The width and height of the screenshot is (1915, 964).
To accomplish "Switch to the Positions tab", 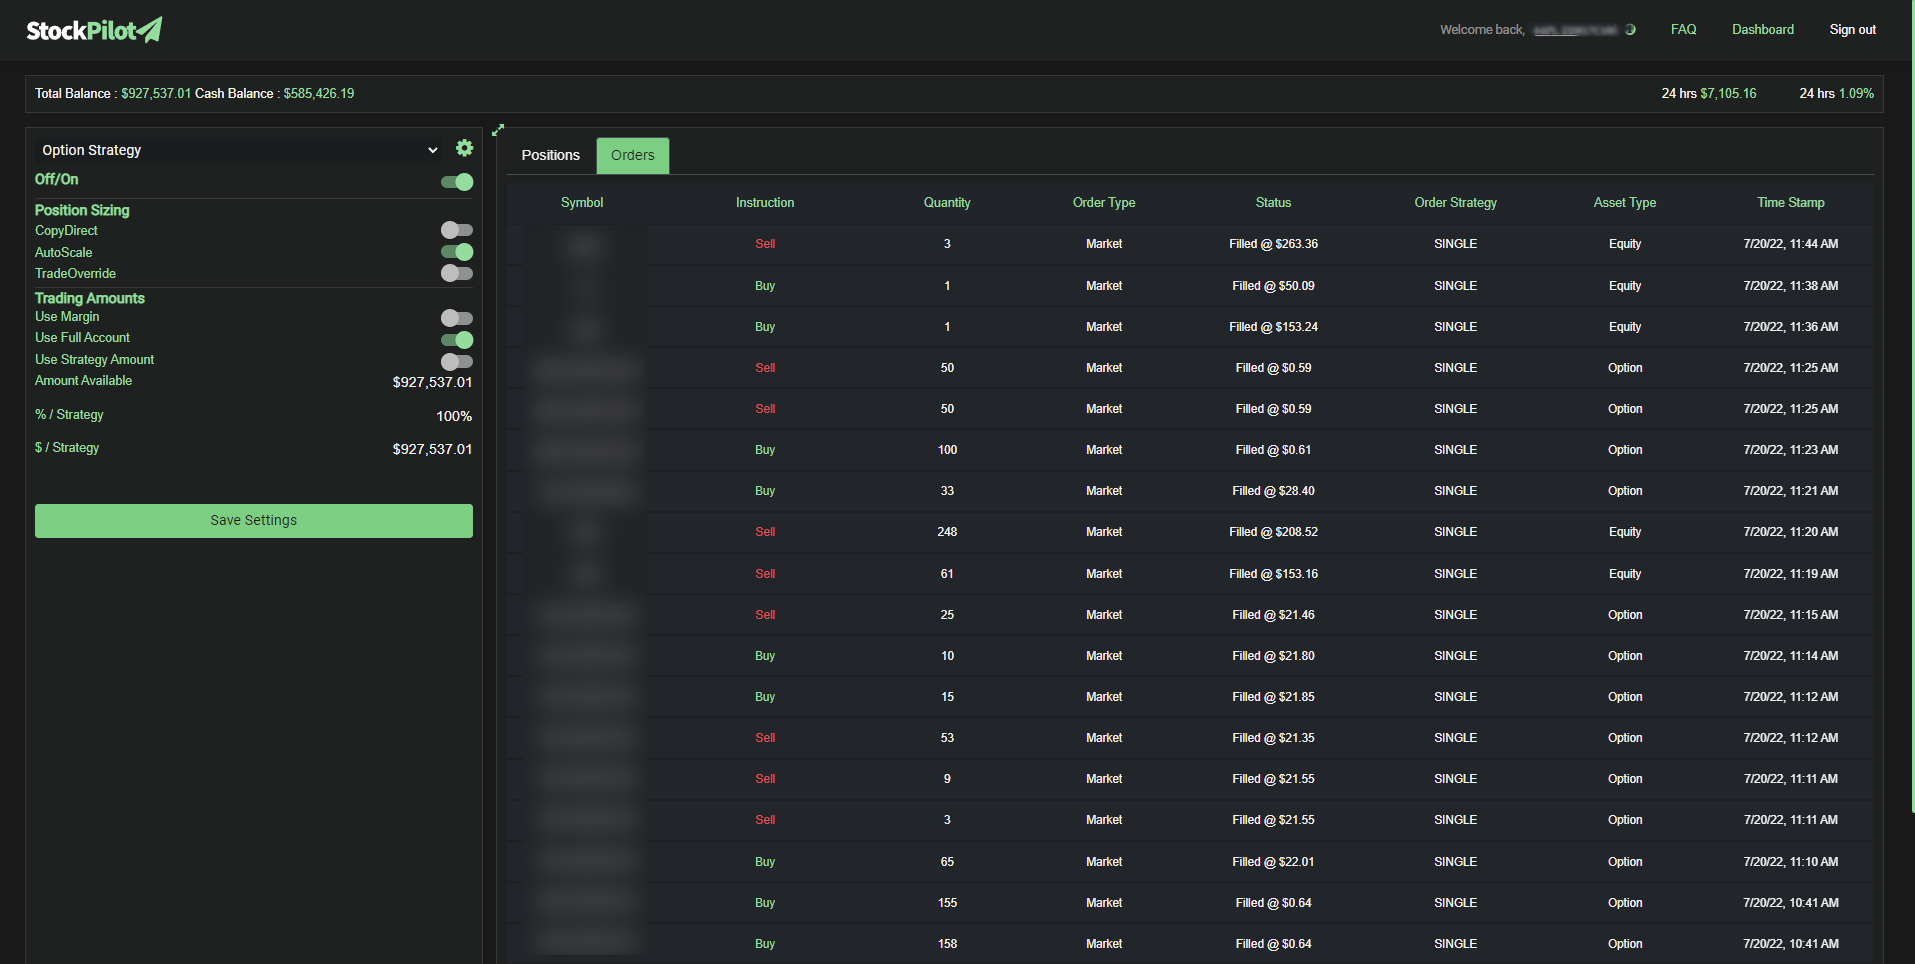I will [x=550, y=155].
